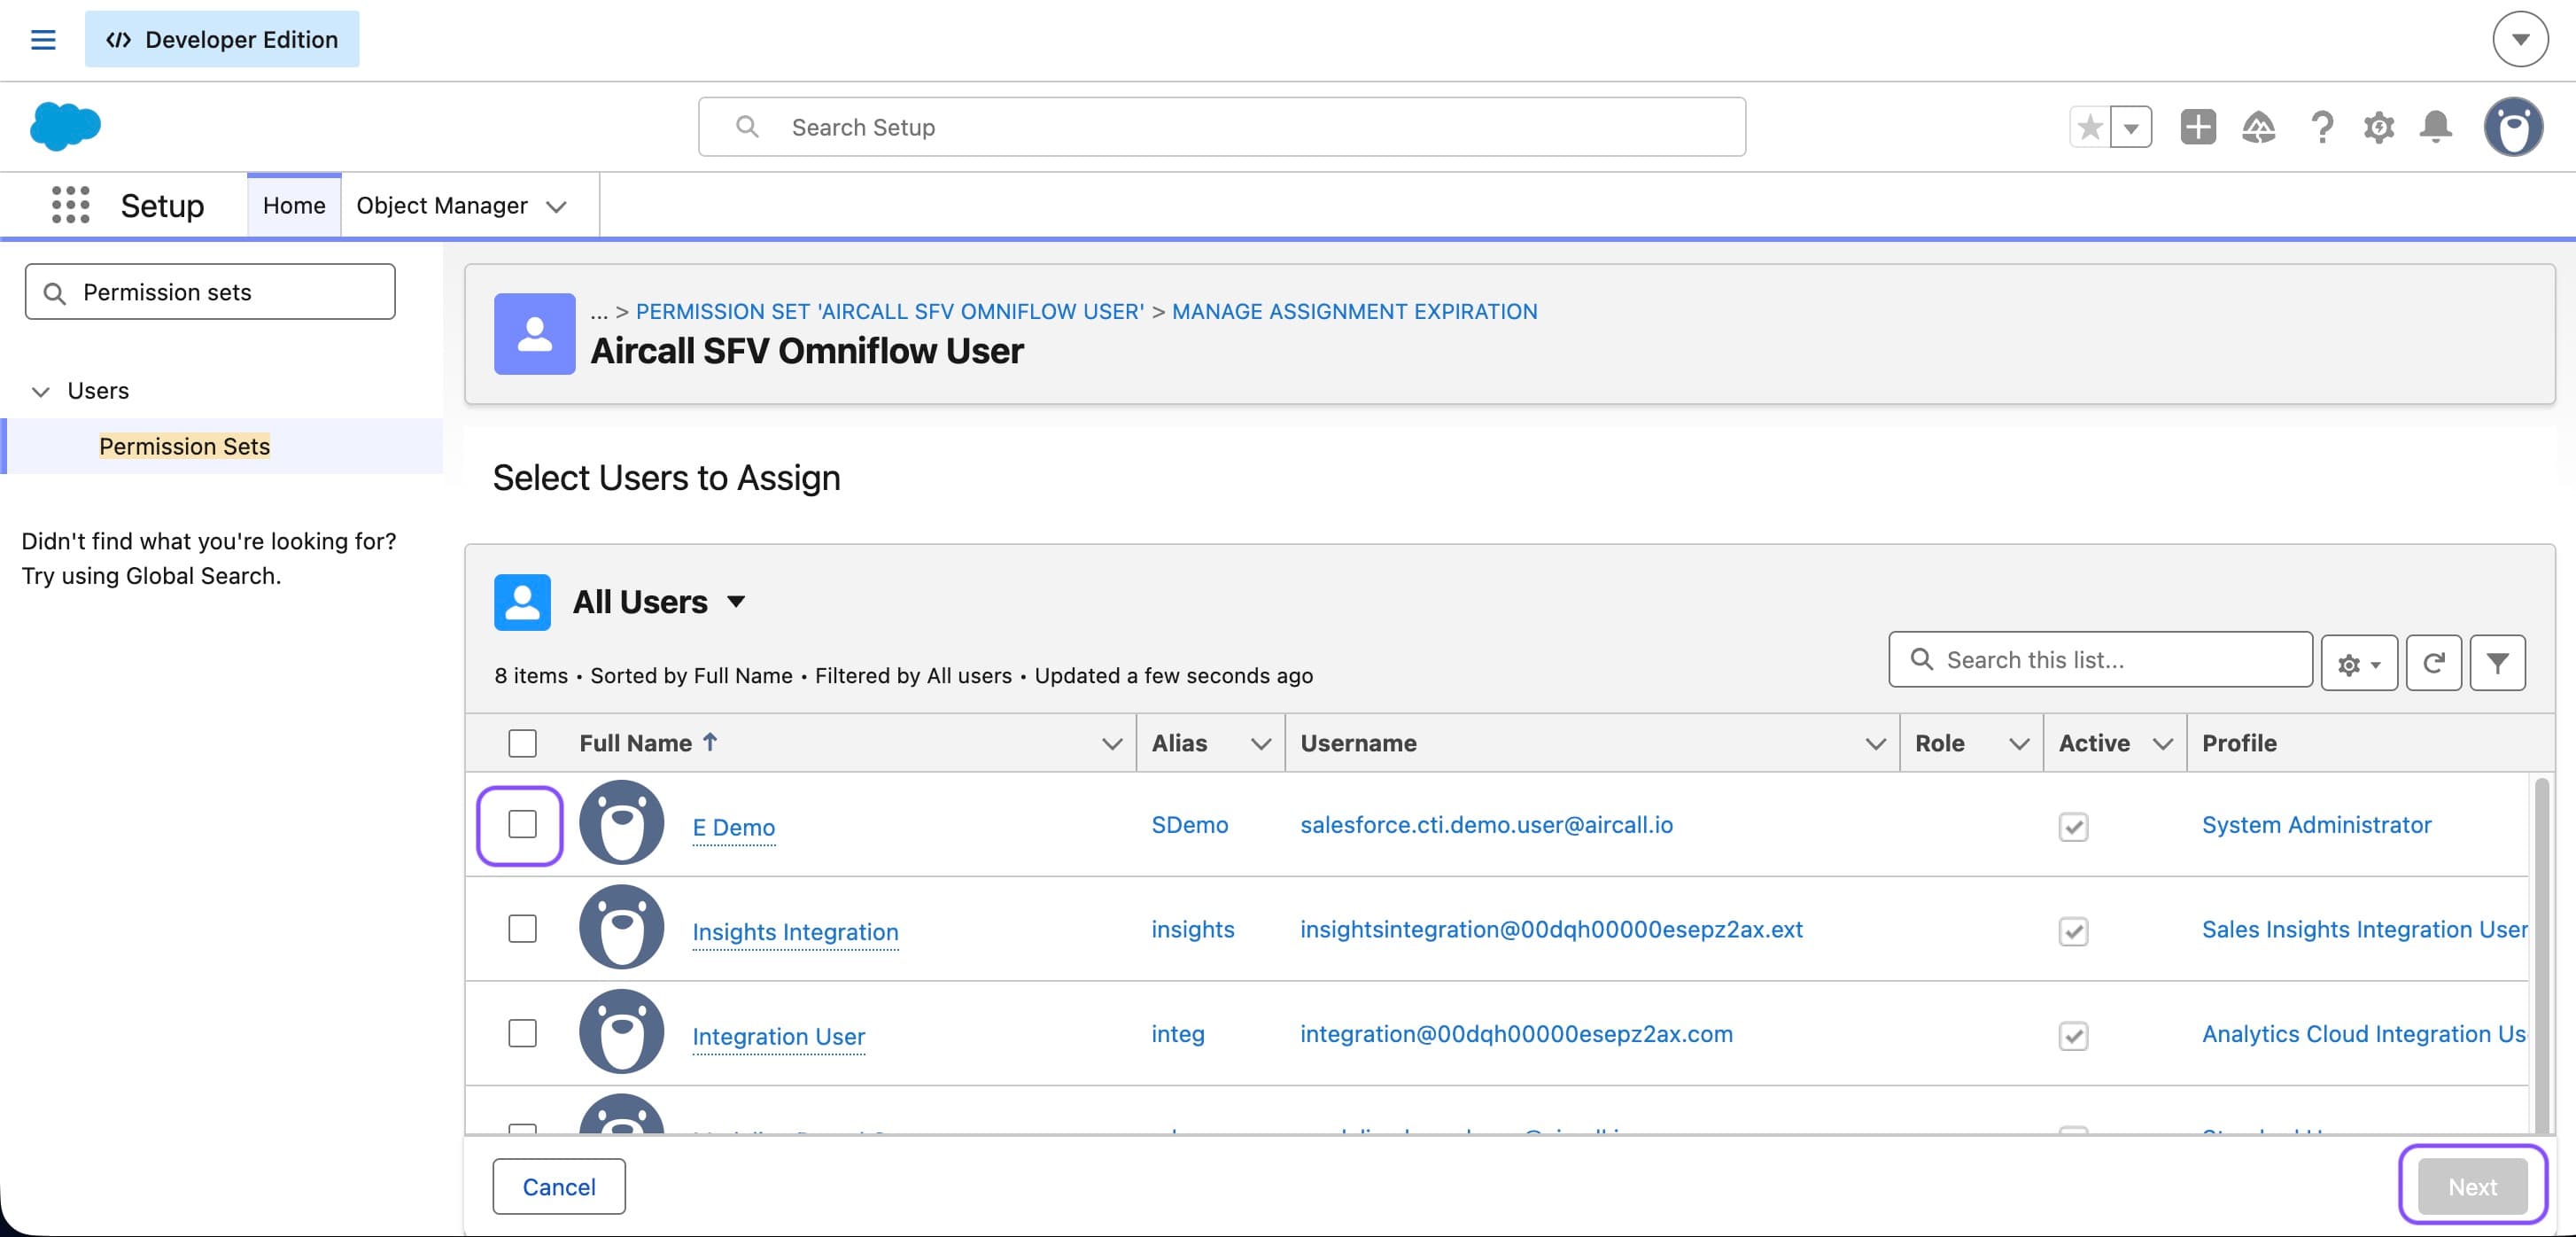
Task: Open Role column actions chevron
Action: (x=2019, y=744)
